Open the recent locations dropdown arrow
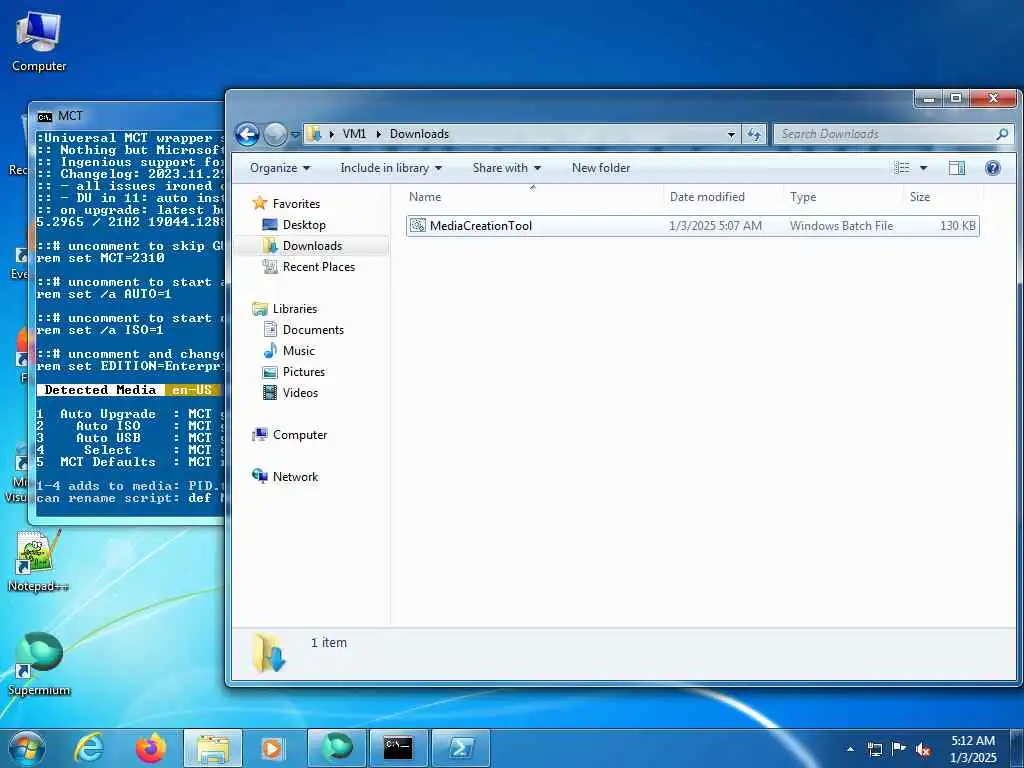The height and width of the screenshot is (768, 1024). tap(295, 135)
